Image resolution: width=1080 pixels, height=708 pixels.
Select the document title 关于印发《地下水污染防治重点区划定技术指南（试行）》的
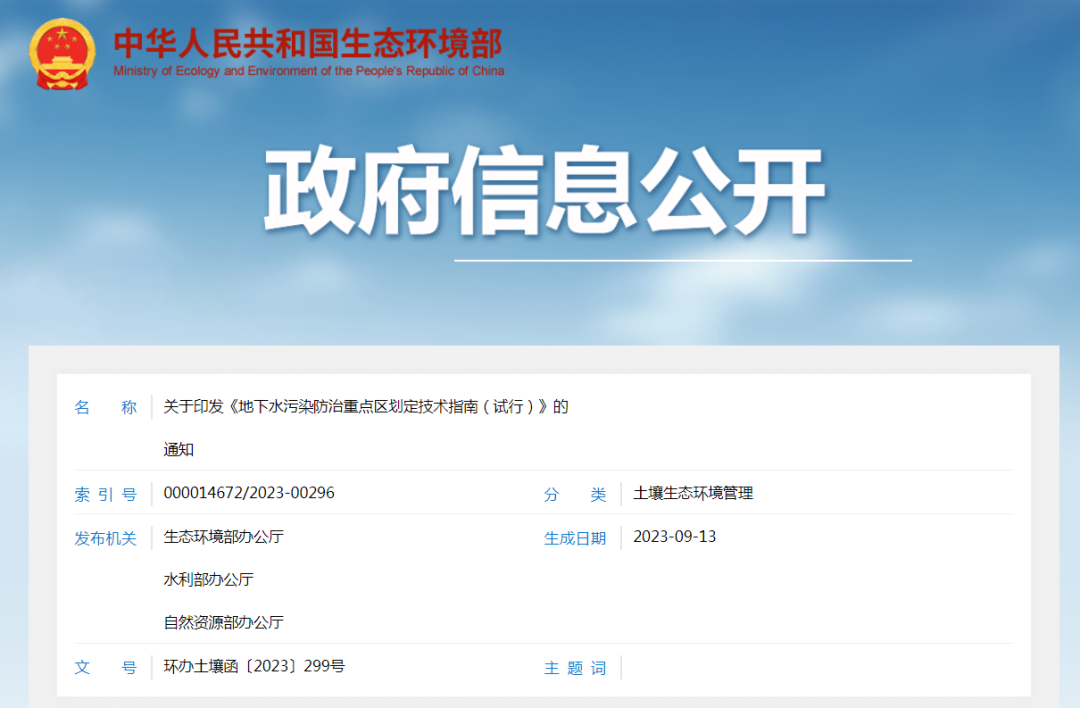pyautogui.click(x=366, y=407)
